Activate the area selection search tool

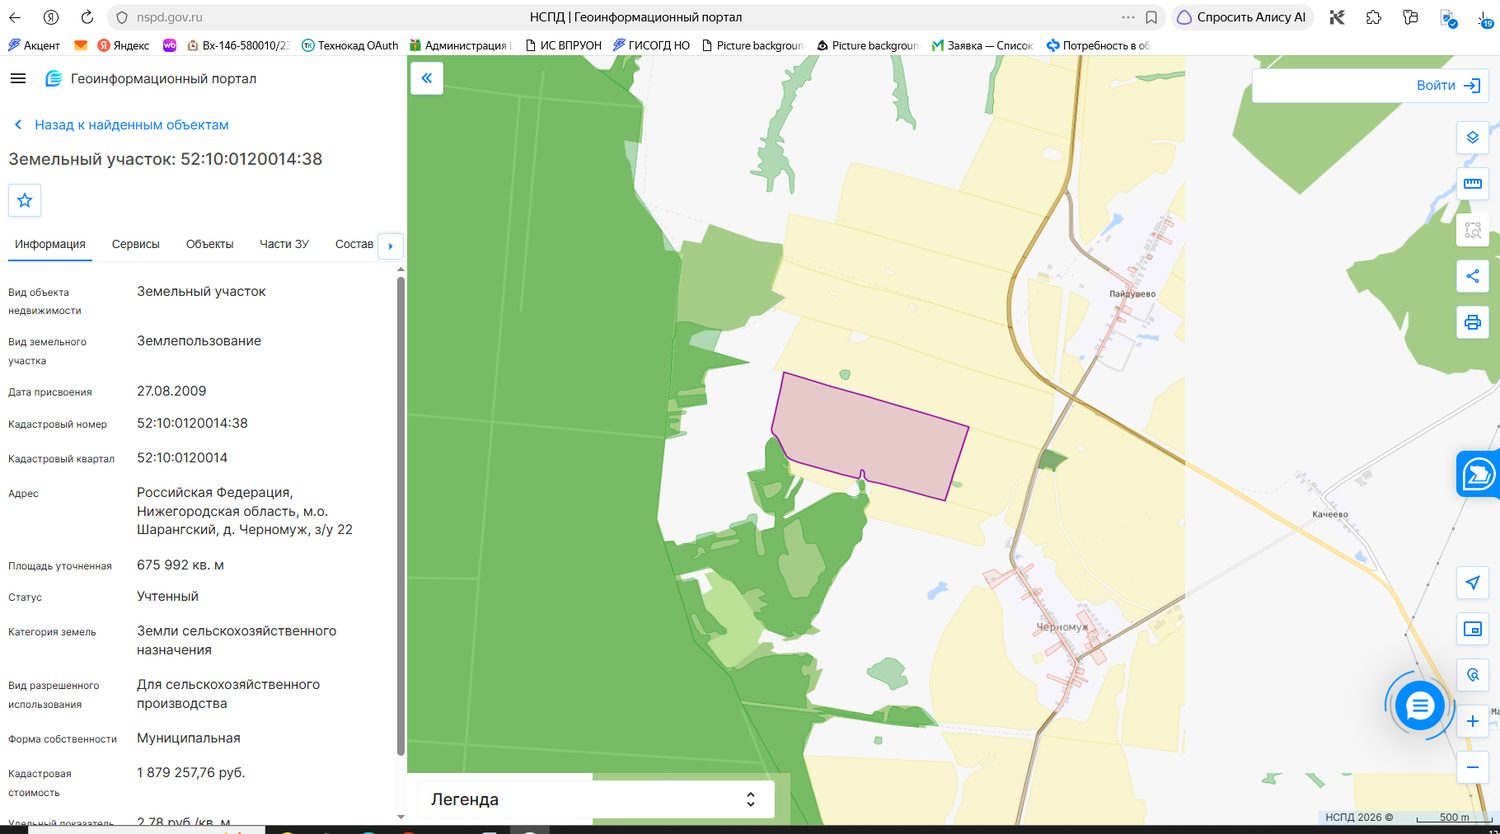coord(1472,230)
